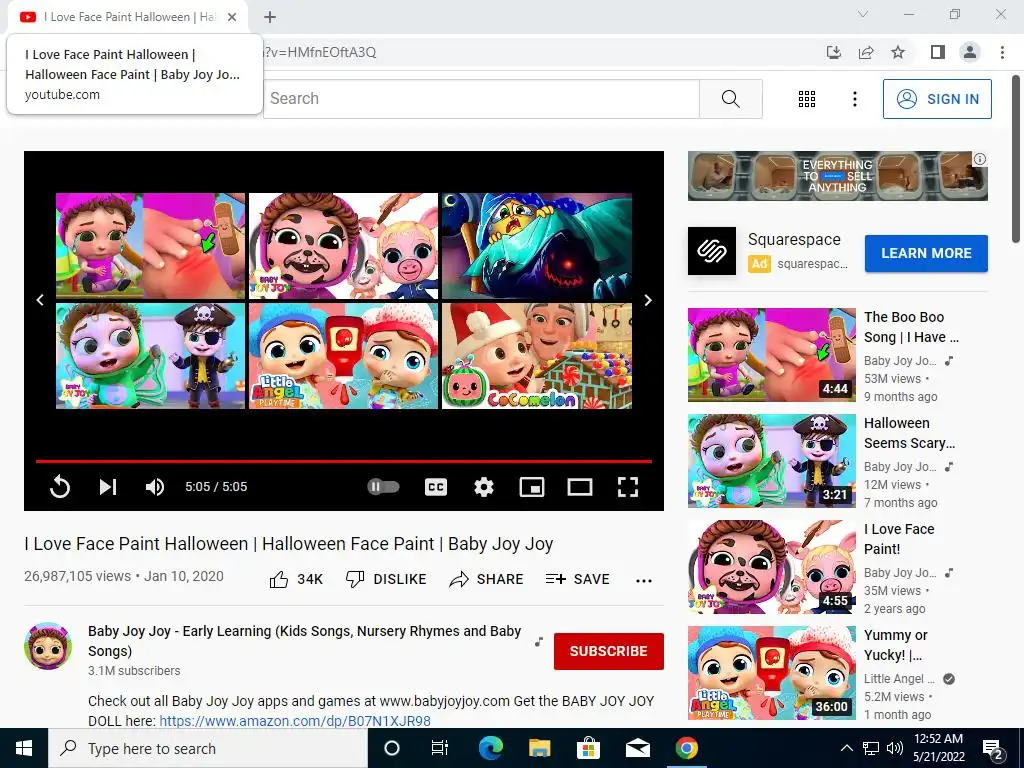Viewport: 1024px width, 768px height.
Task: Open I Love Face Paint! sidebar thumbnail
Action: click(772, 567)
